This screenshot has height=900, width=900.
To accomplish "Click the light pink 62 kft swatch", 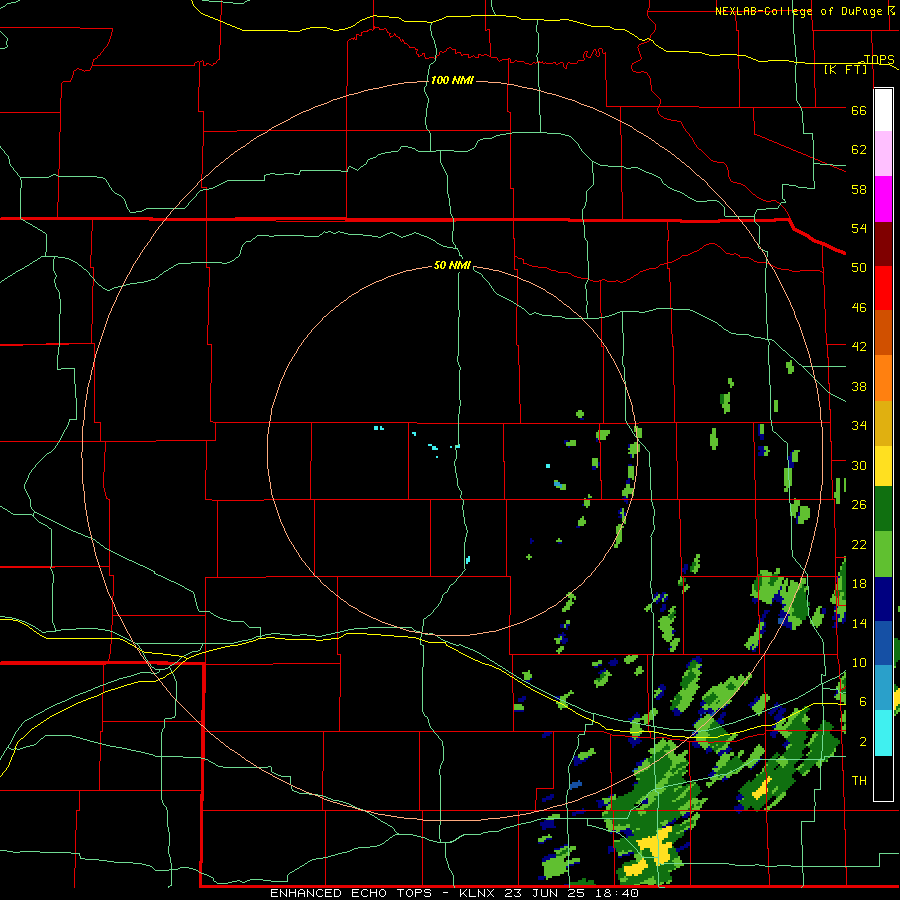I will pyautogui.click(x=883, y=154).
